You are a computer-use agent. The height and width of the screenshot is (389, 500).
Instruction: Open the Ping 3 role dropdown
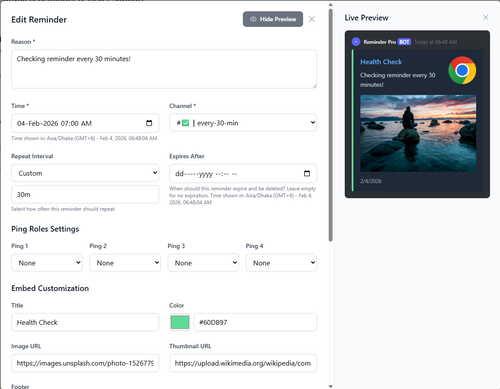pos(203,263)
